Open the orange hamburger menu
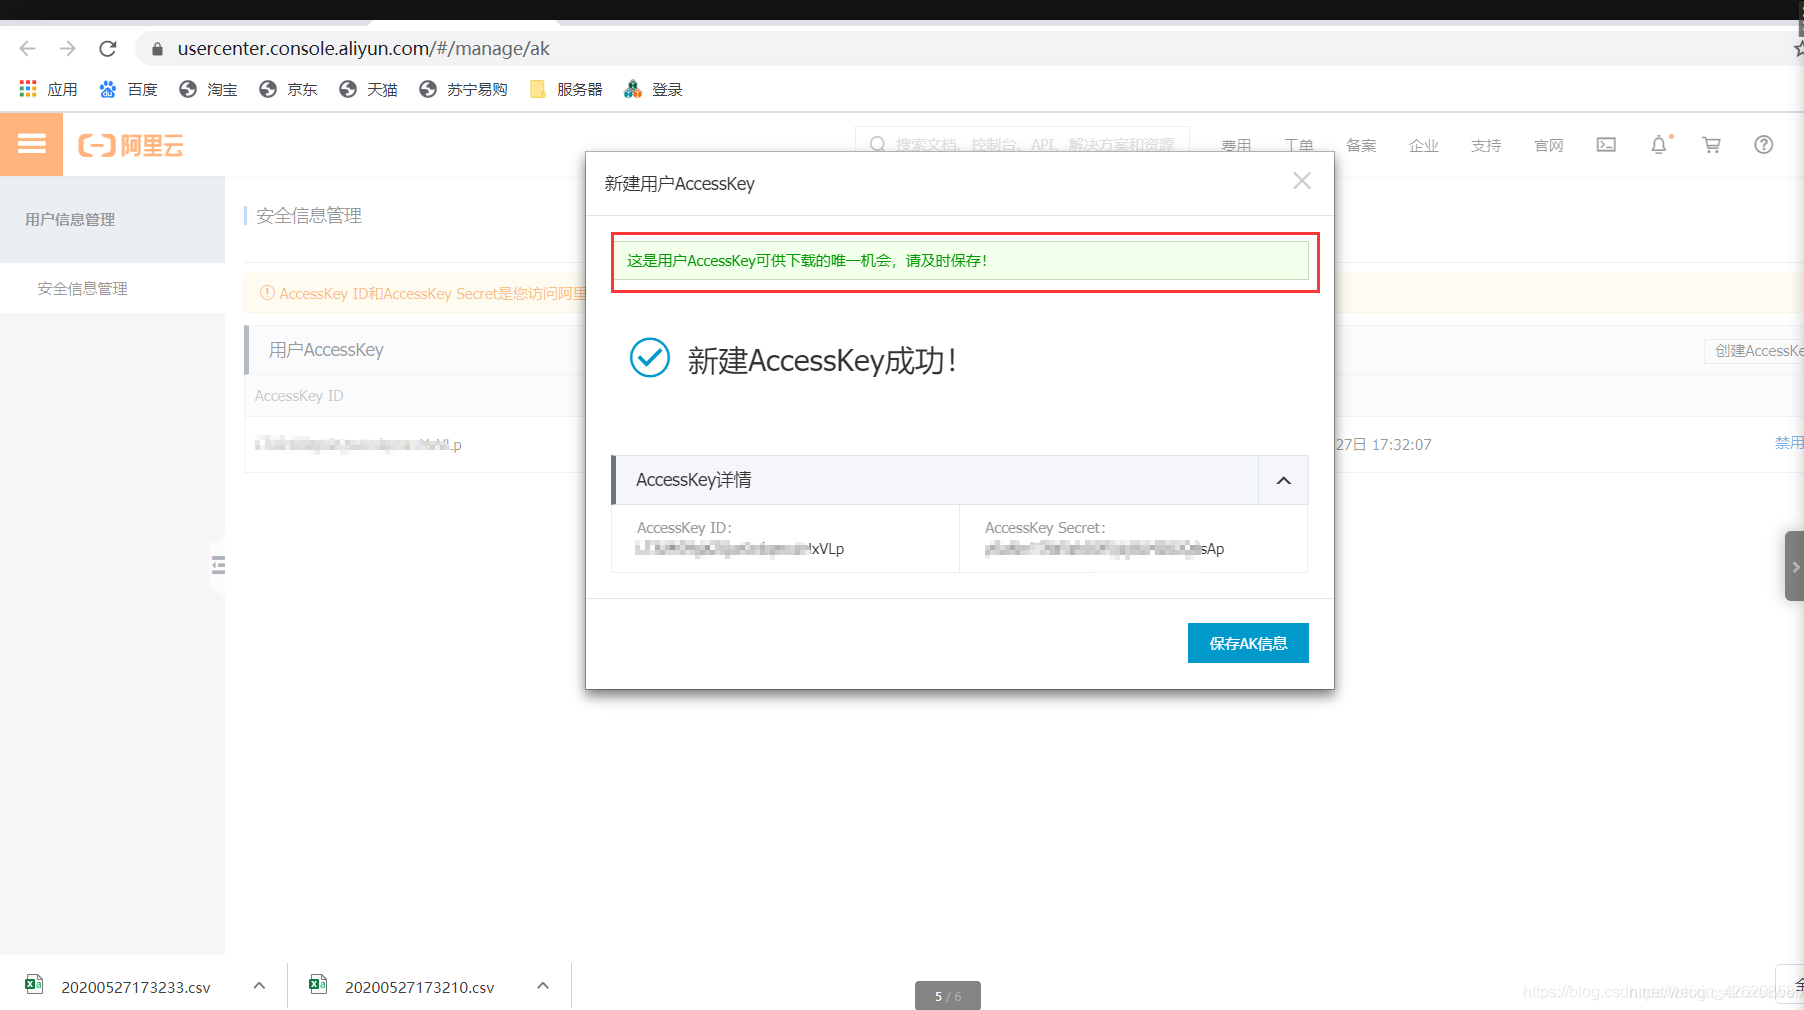The height and width of the screenshot is (1010, 1804). click(31, 144)
